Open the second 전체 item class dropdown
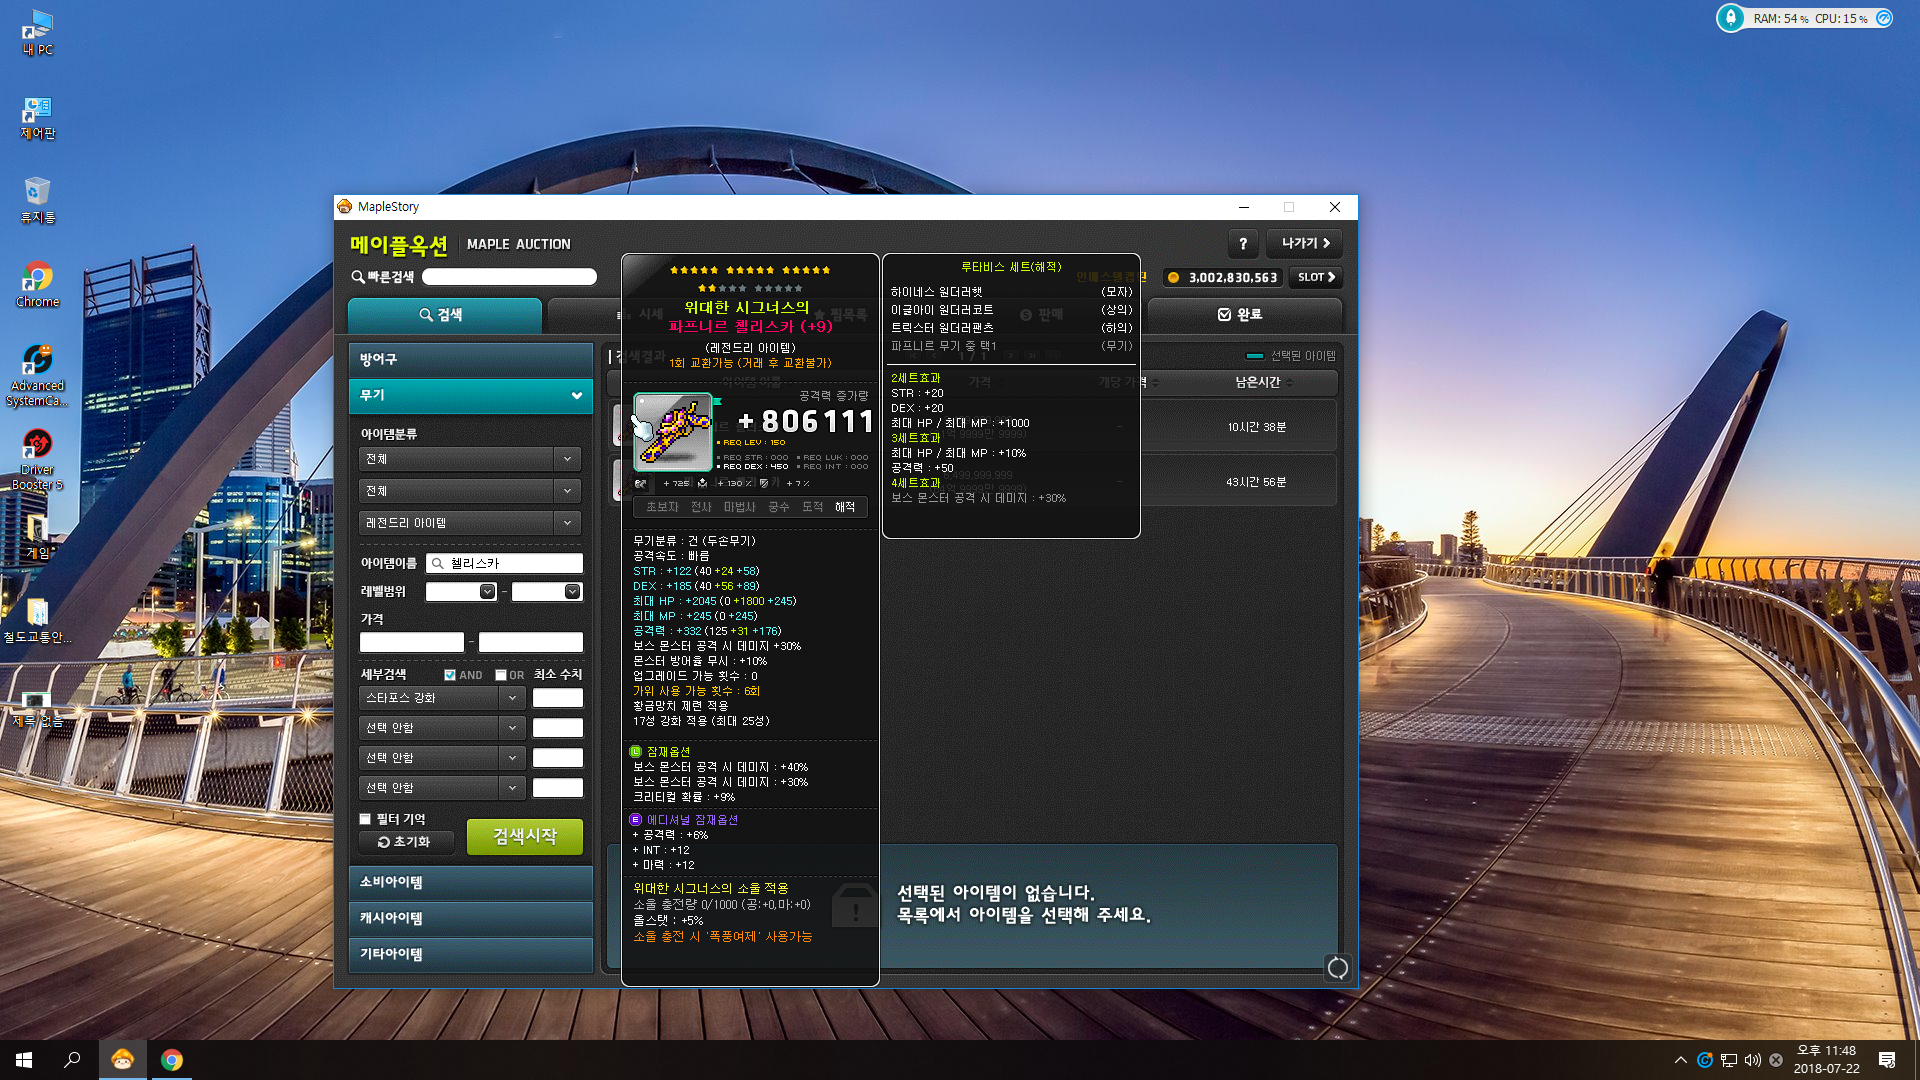The image size is (1920, 1080). coord(470,491)
